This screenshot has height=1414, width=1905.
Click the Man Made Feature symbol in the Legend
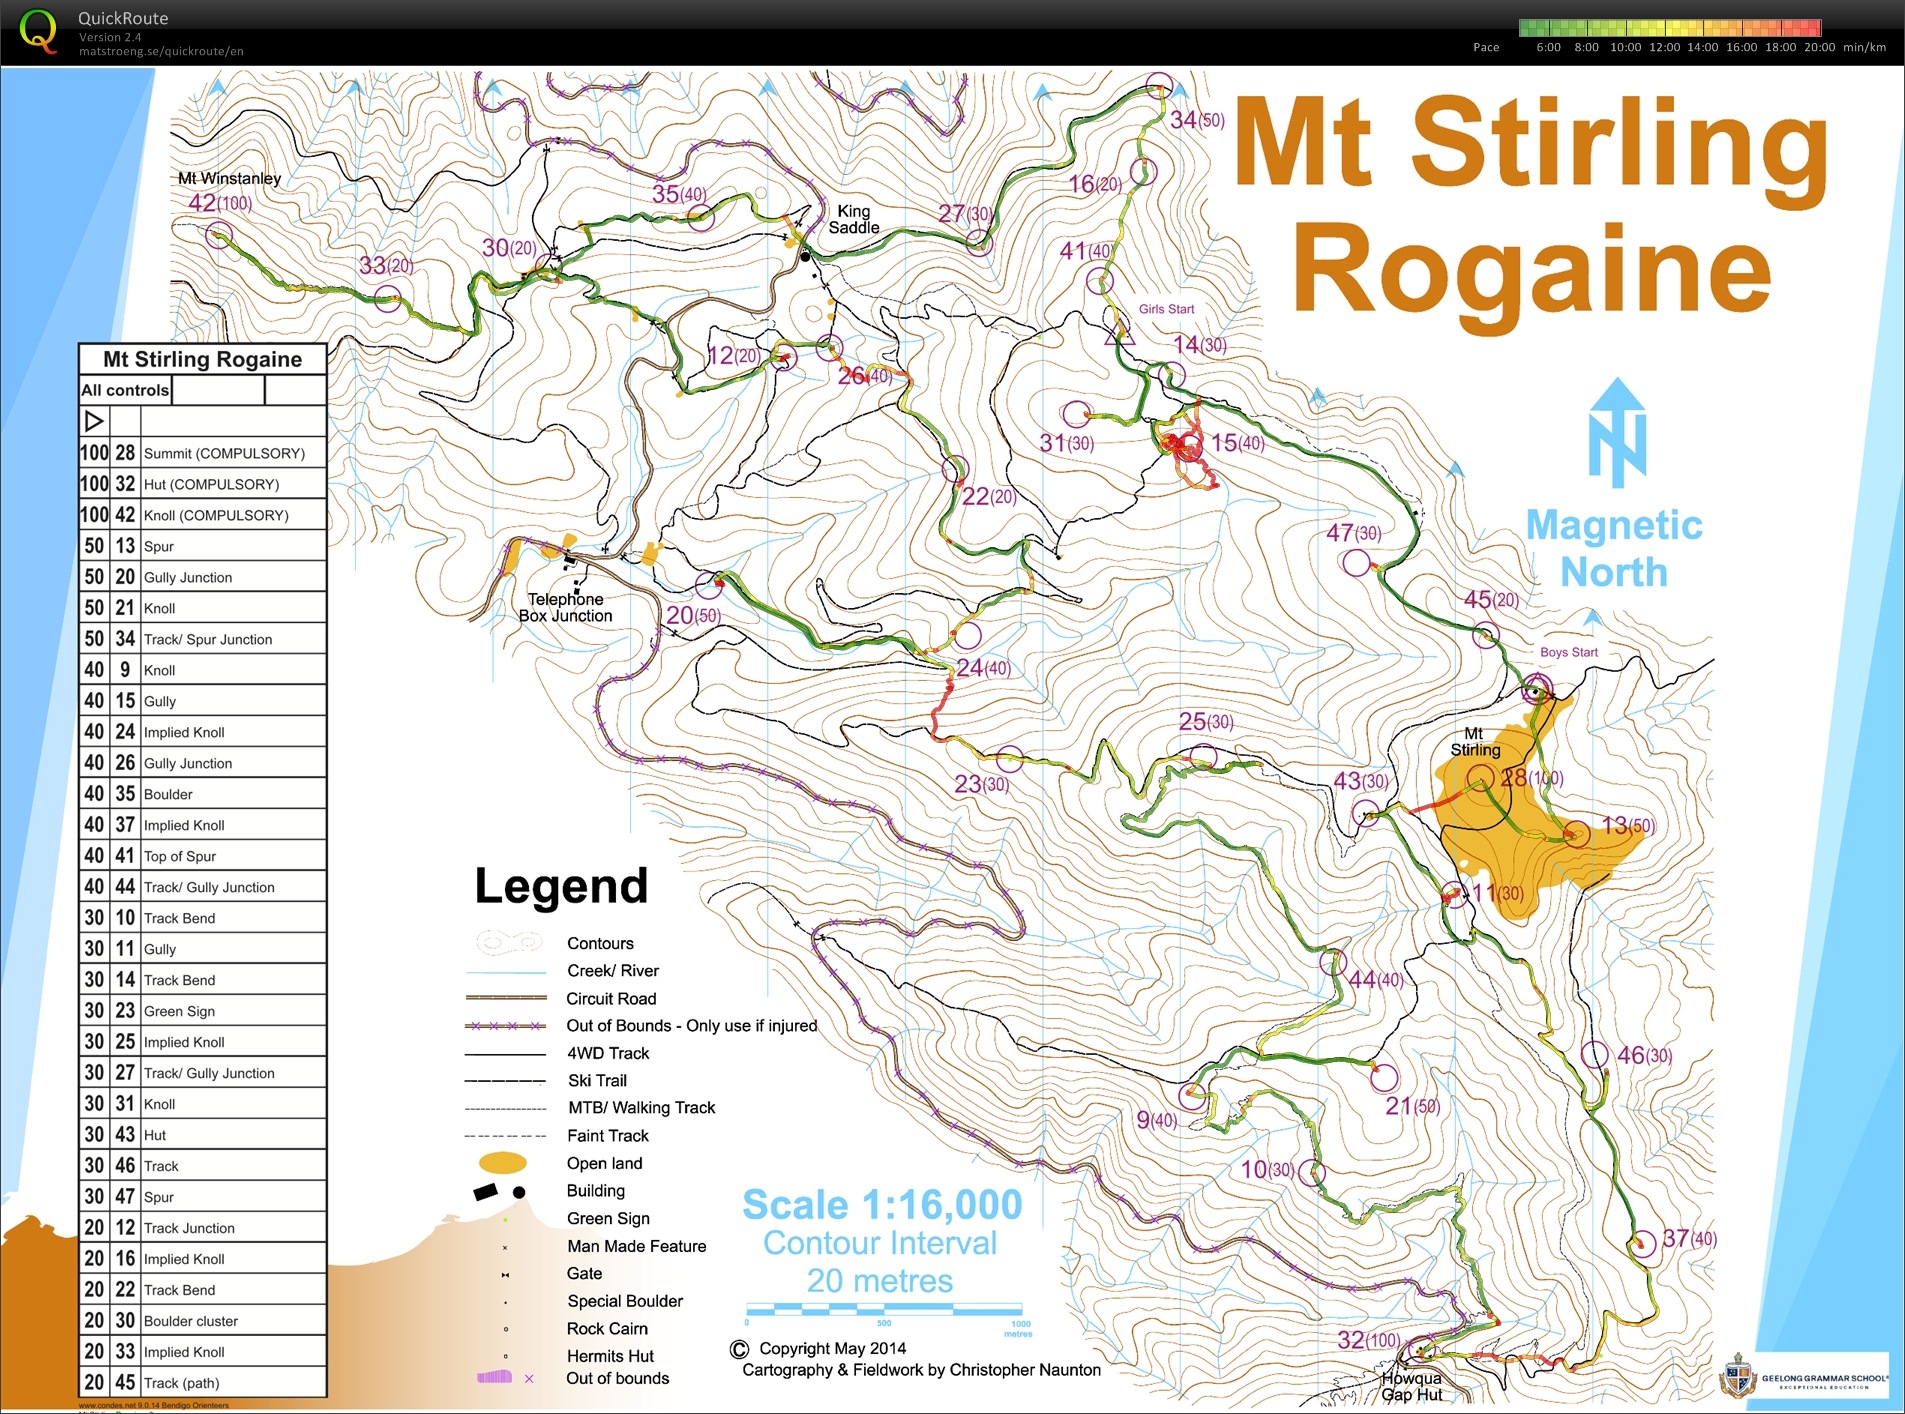tap(505, 1246)
